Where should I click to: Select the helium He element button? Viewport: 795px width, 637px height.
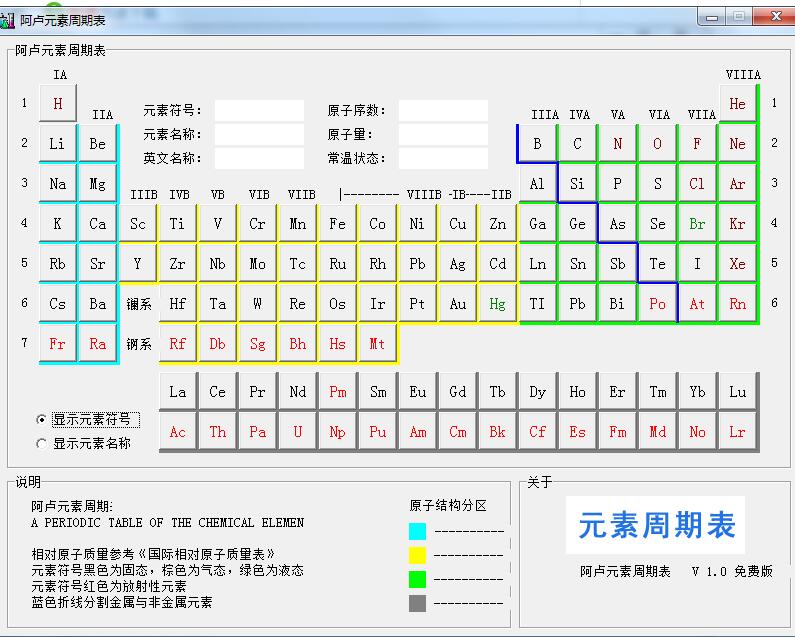738,103
